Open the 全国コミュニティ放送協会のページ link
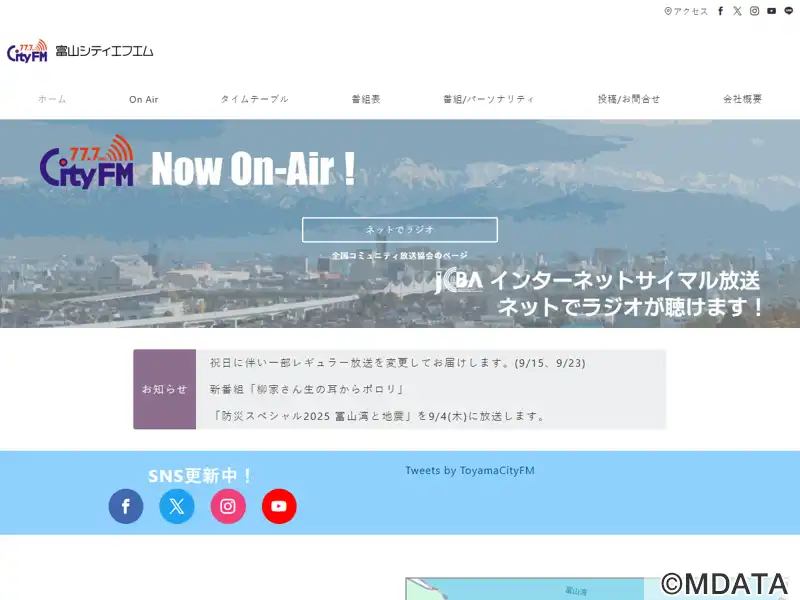 click(x=399, y=255)
